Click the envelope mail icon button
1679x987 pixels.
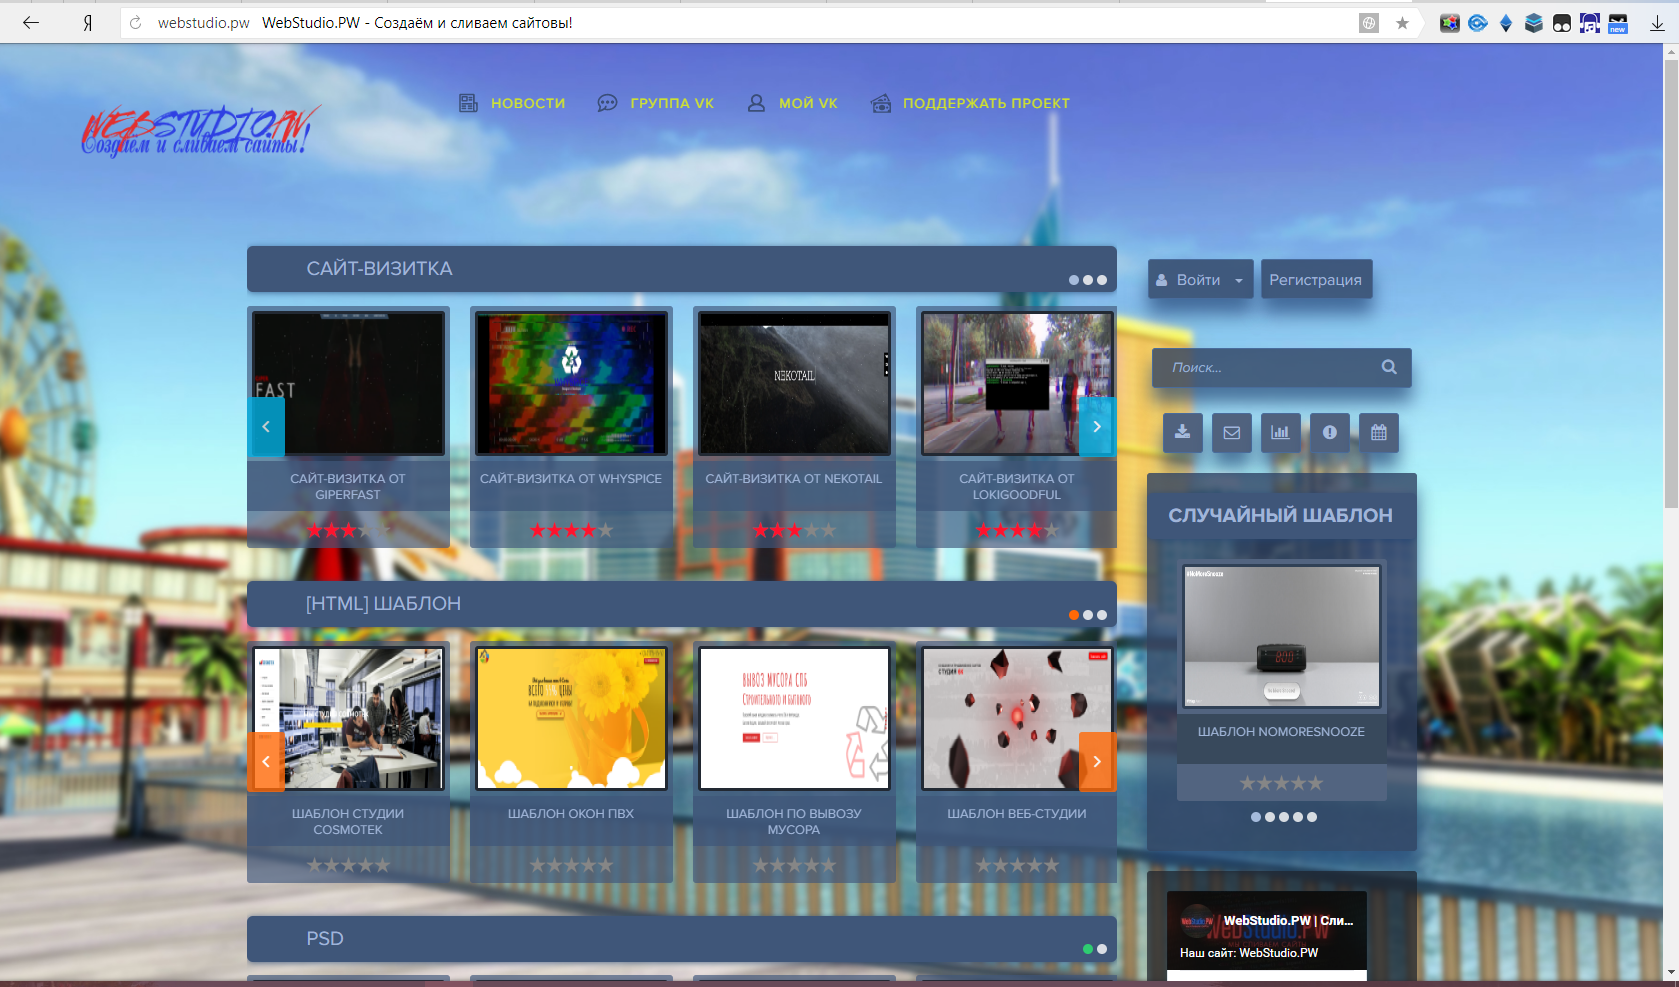click(1231, 433)
